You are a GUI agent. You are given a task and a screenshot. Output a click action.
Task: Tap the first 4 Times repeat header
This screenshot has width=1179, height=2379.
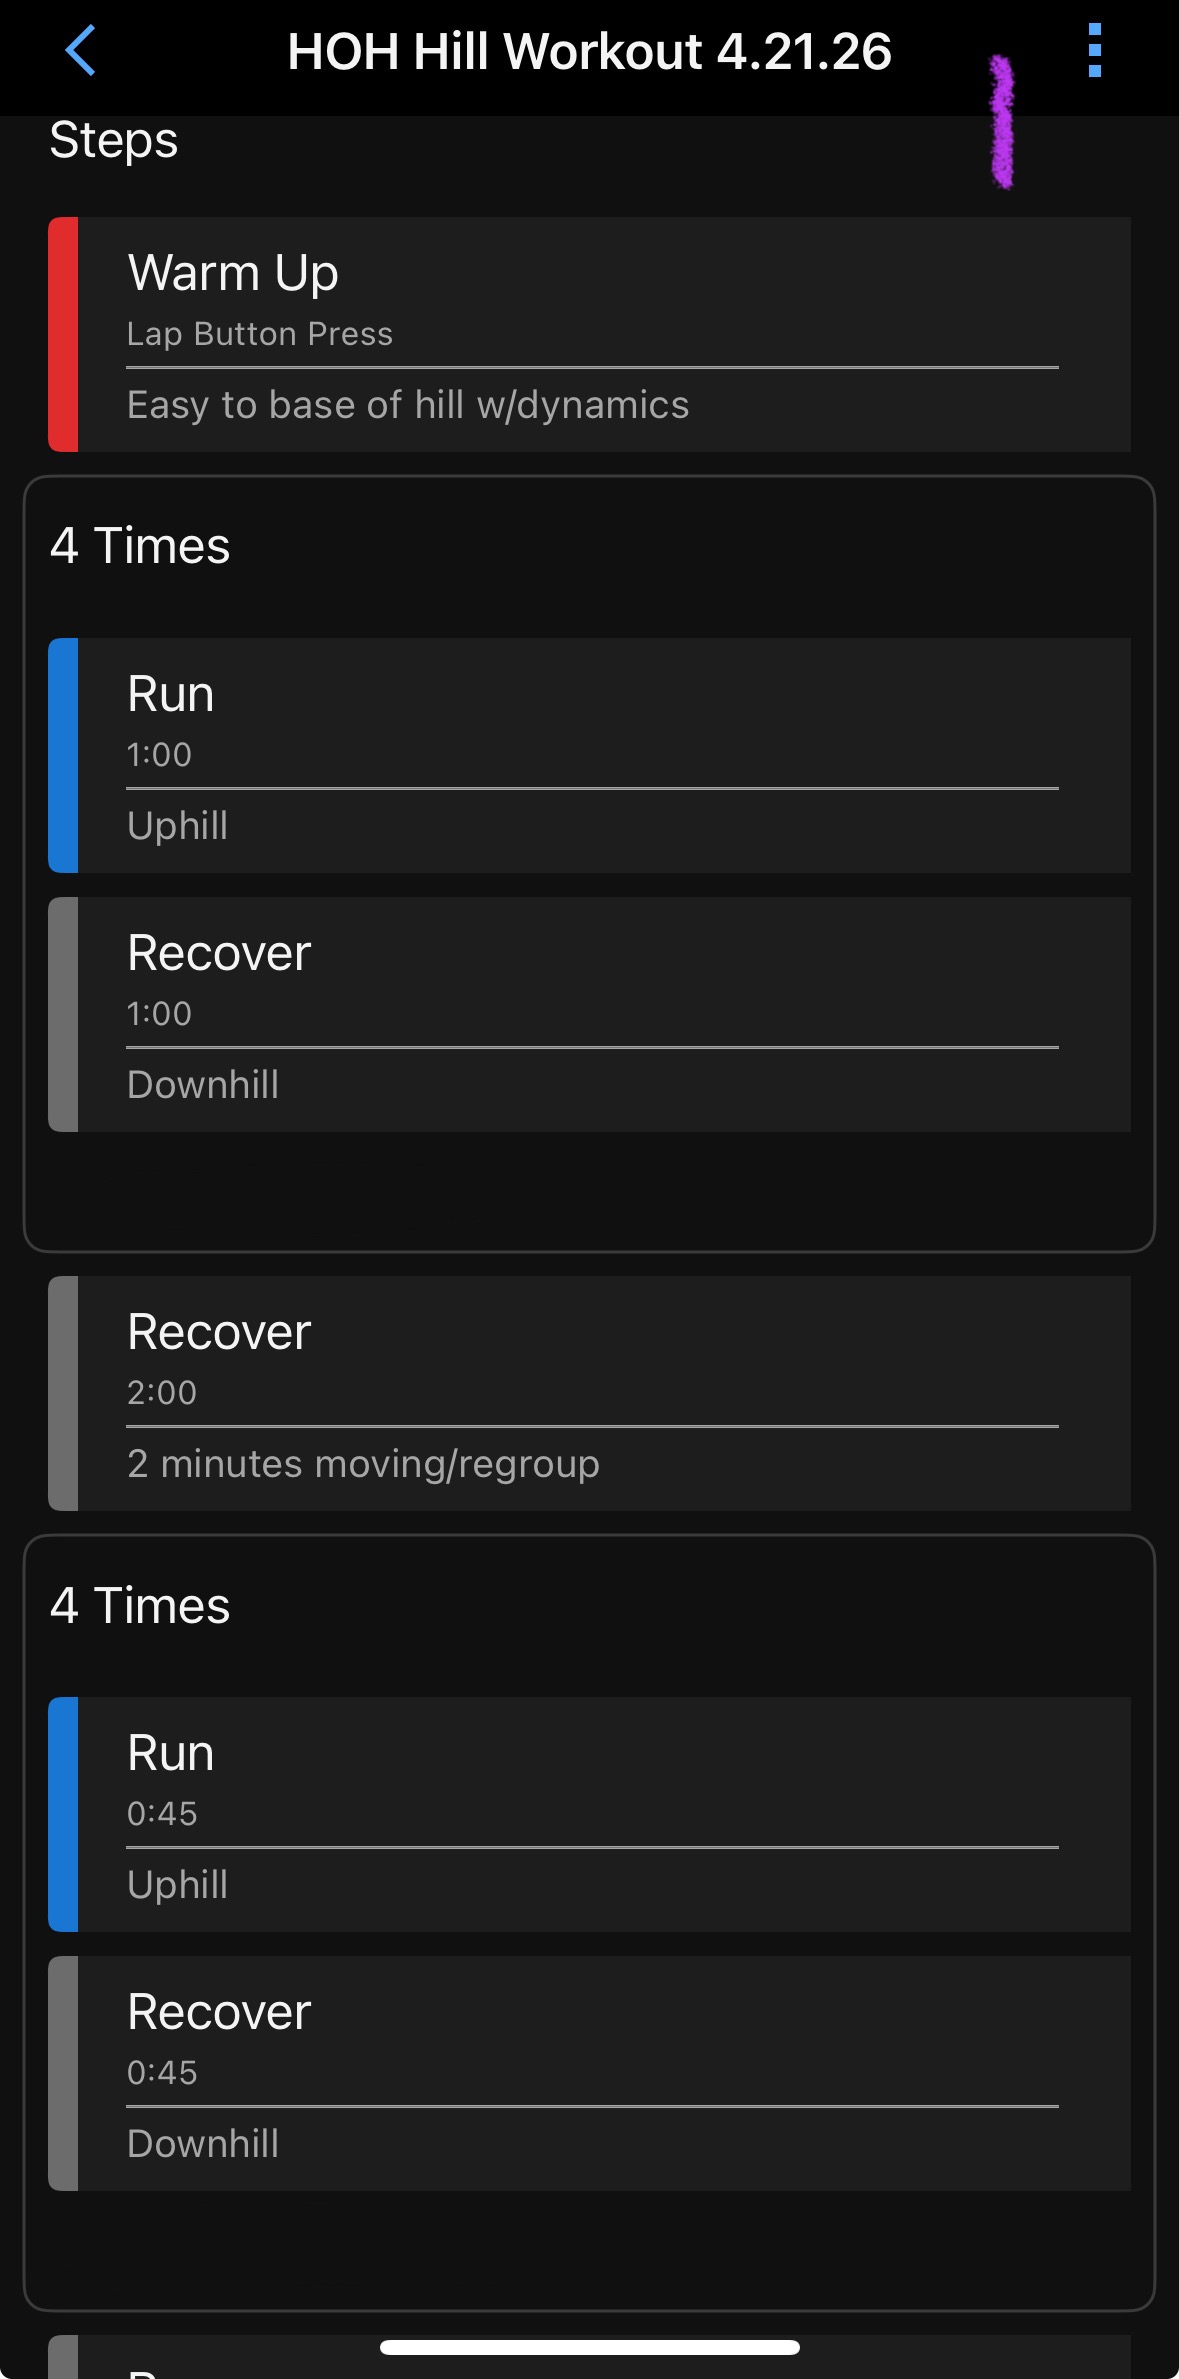(x=140, y=546)
